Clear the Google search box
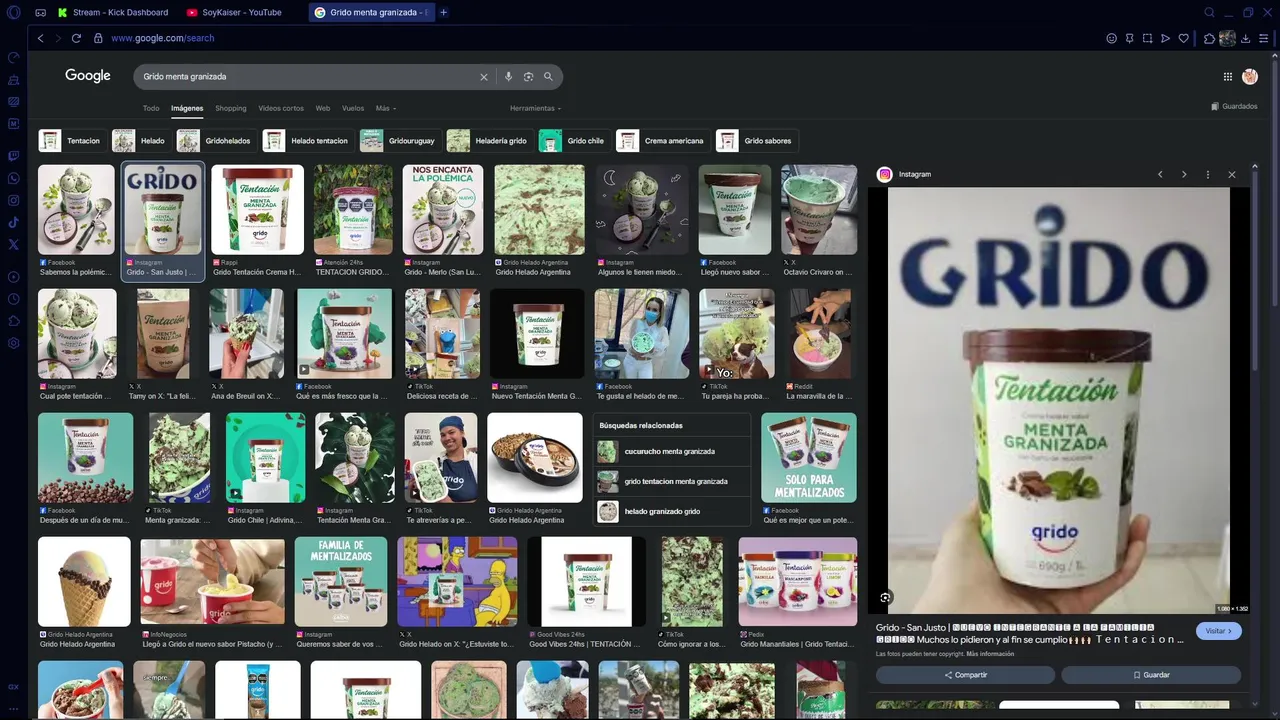 484,77
